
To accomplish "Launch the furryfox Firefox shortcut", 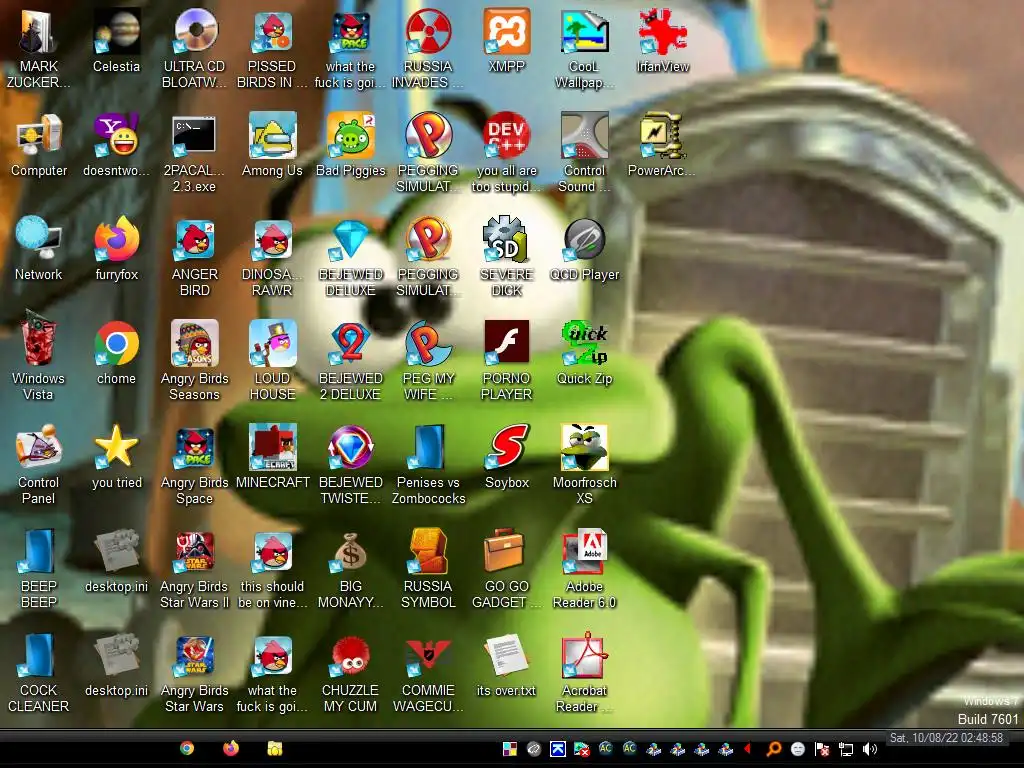I will (116, 249).
